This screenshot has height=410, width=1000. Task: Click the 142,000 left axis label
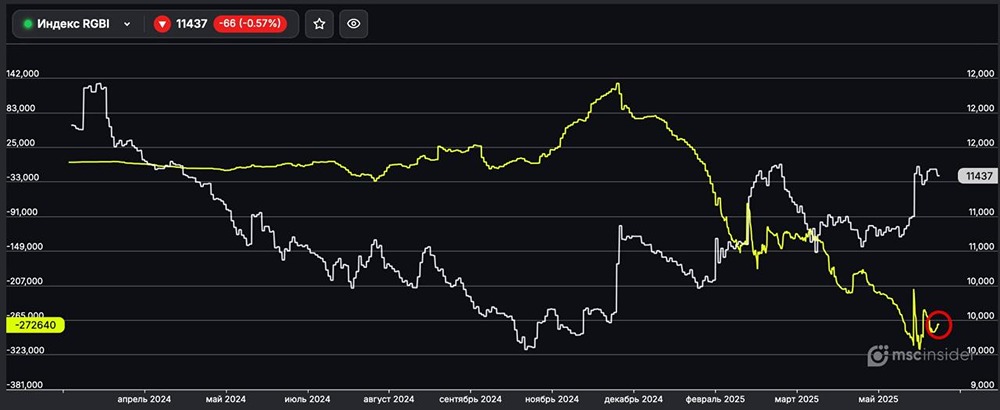click(x=22, y=74)
